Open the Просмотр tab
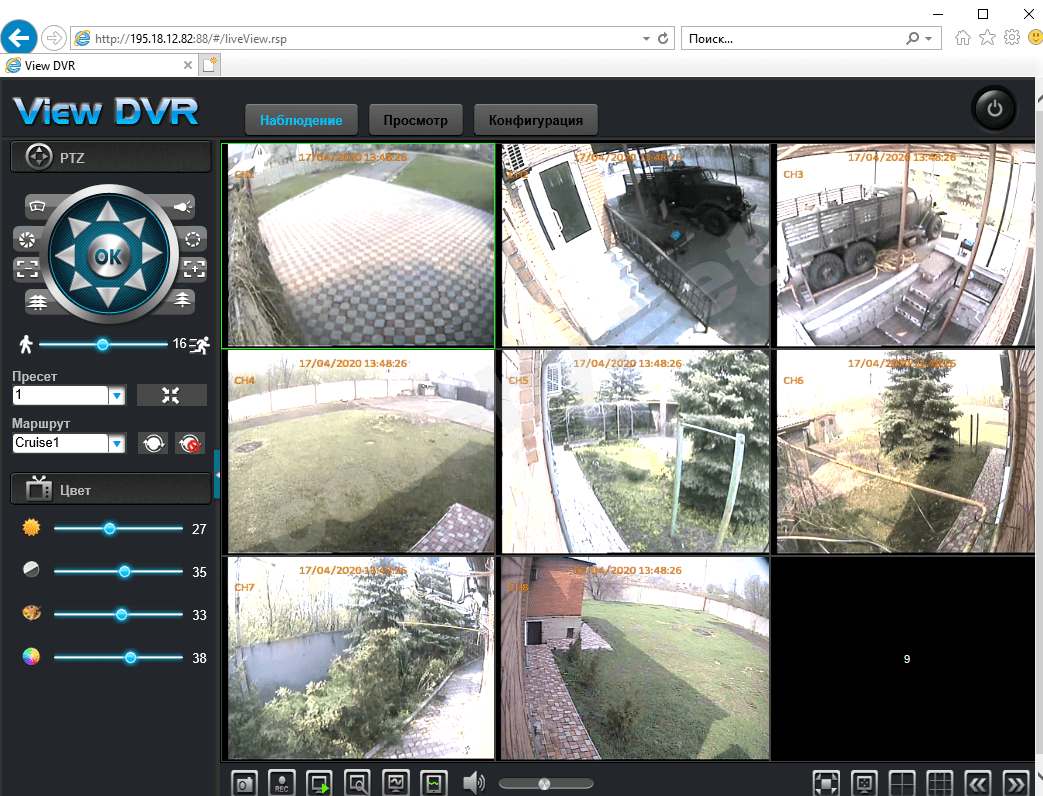Image resolution: width=1043 pixels, height=796 pixels. coord(415,121)
